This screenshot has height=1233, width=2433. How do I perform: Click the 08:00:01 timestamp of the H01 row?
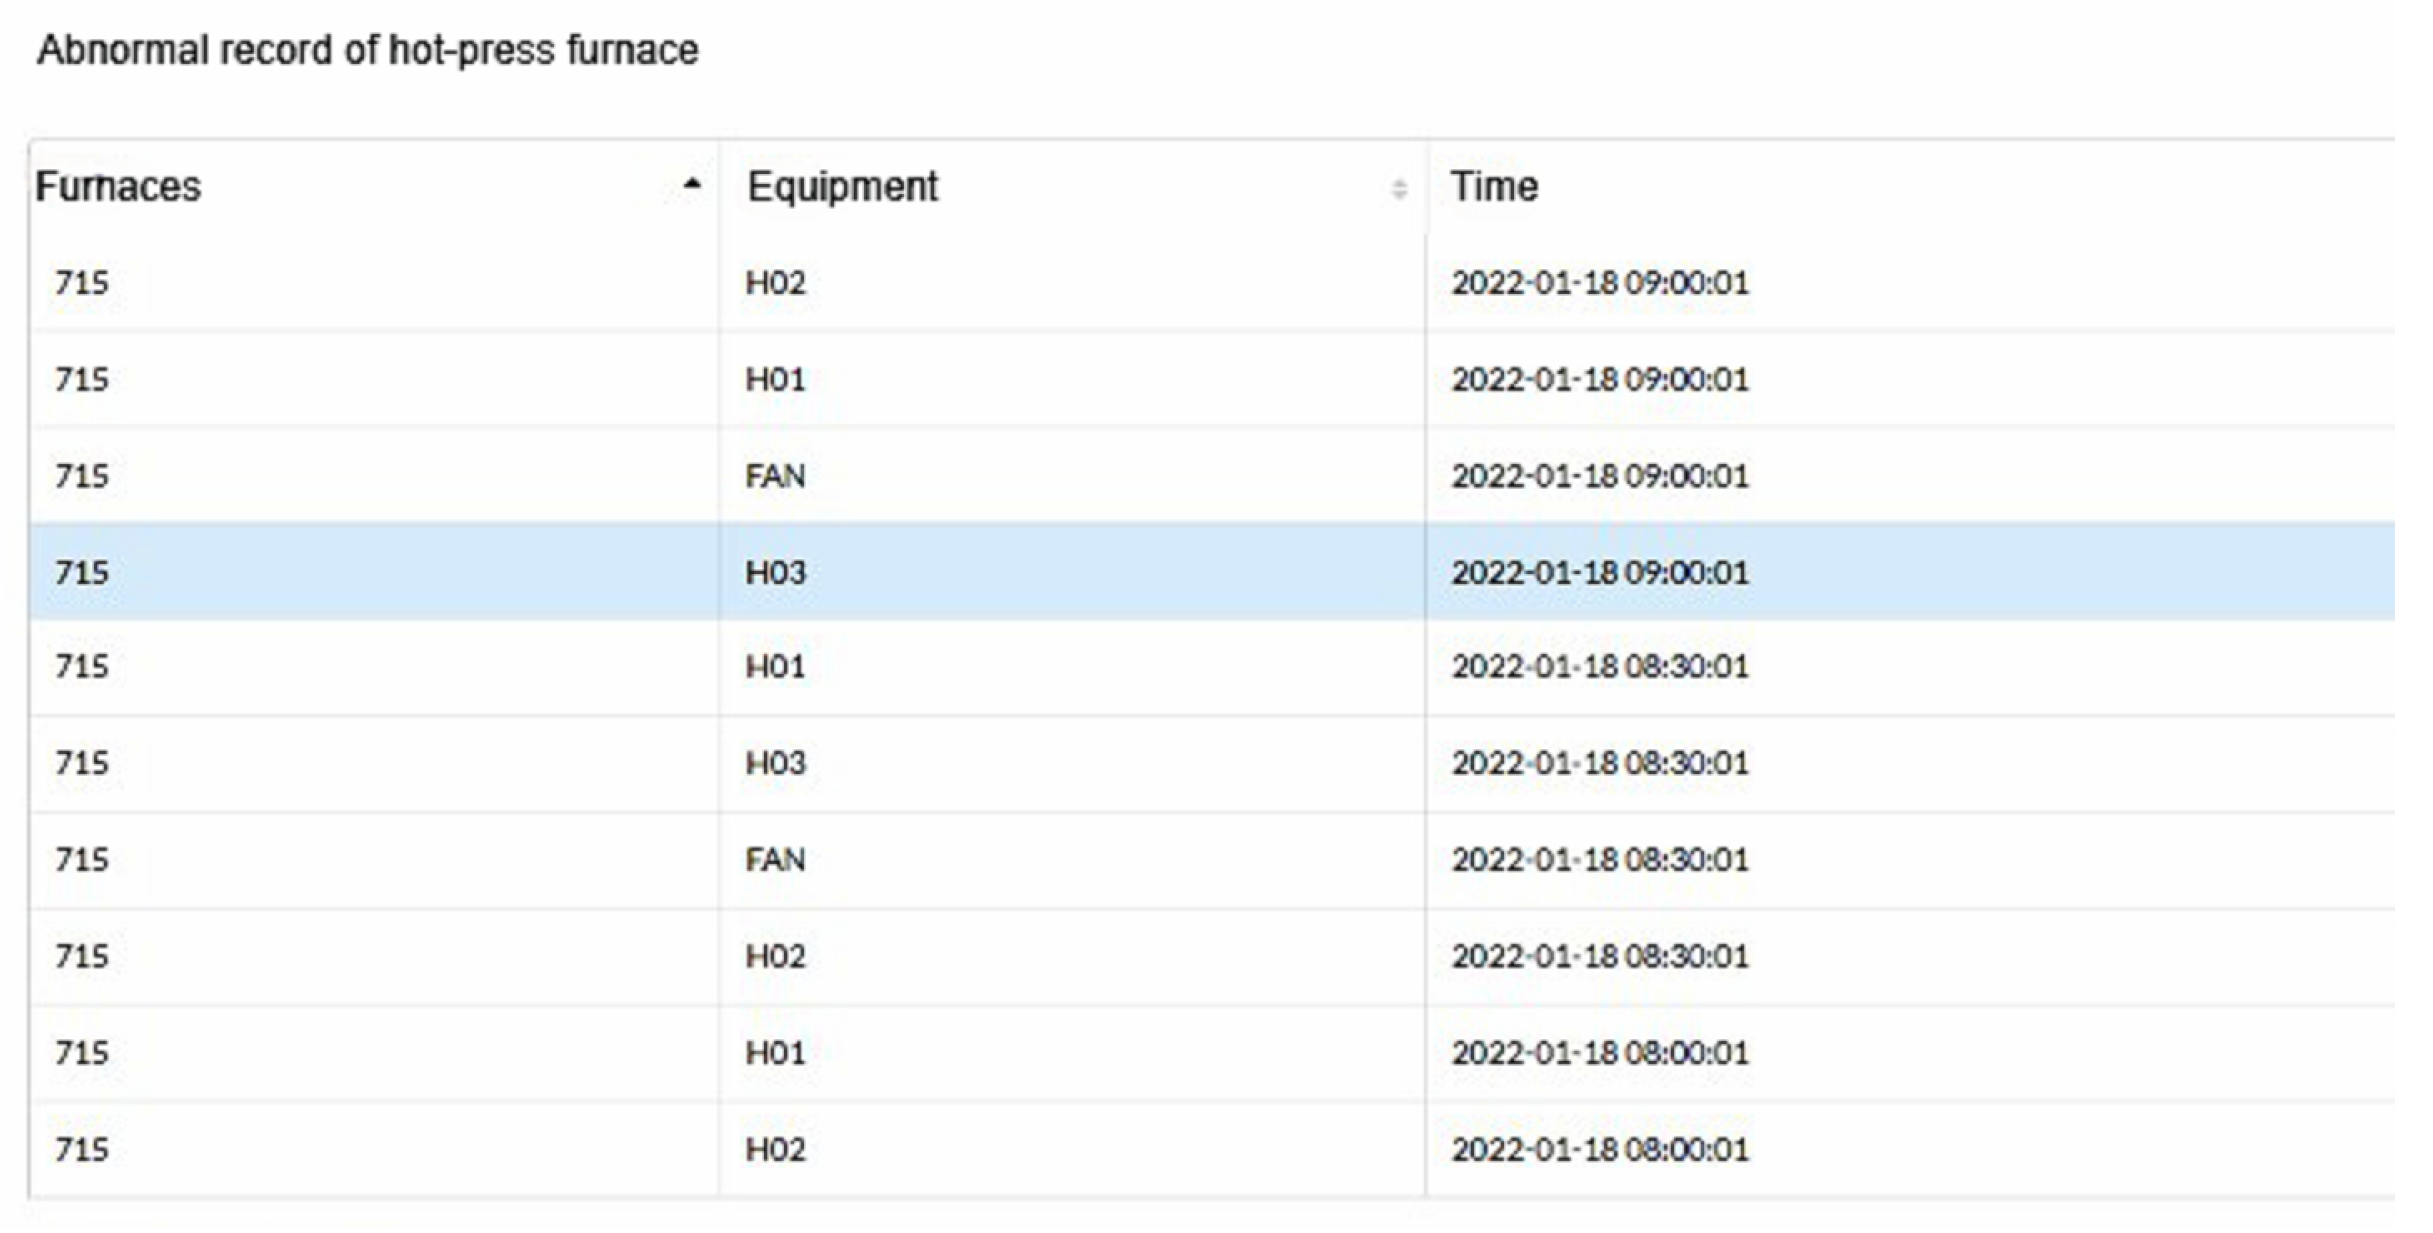tap(1600, 1053)
